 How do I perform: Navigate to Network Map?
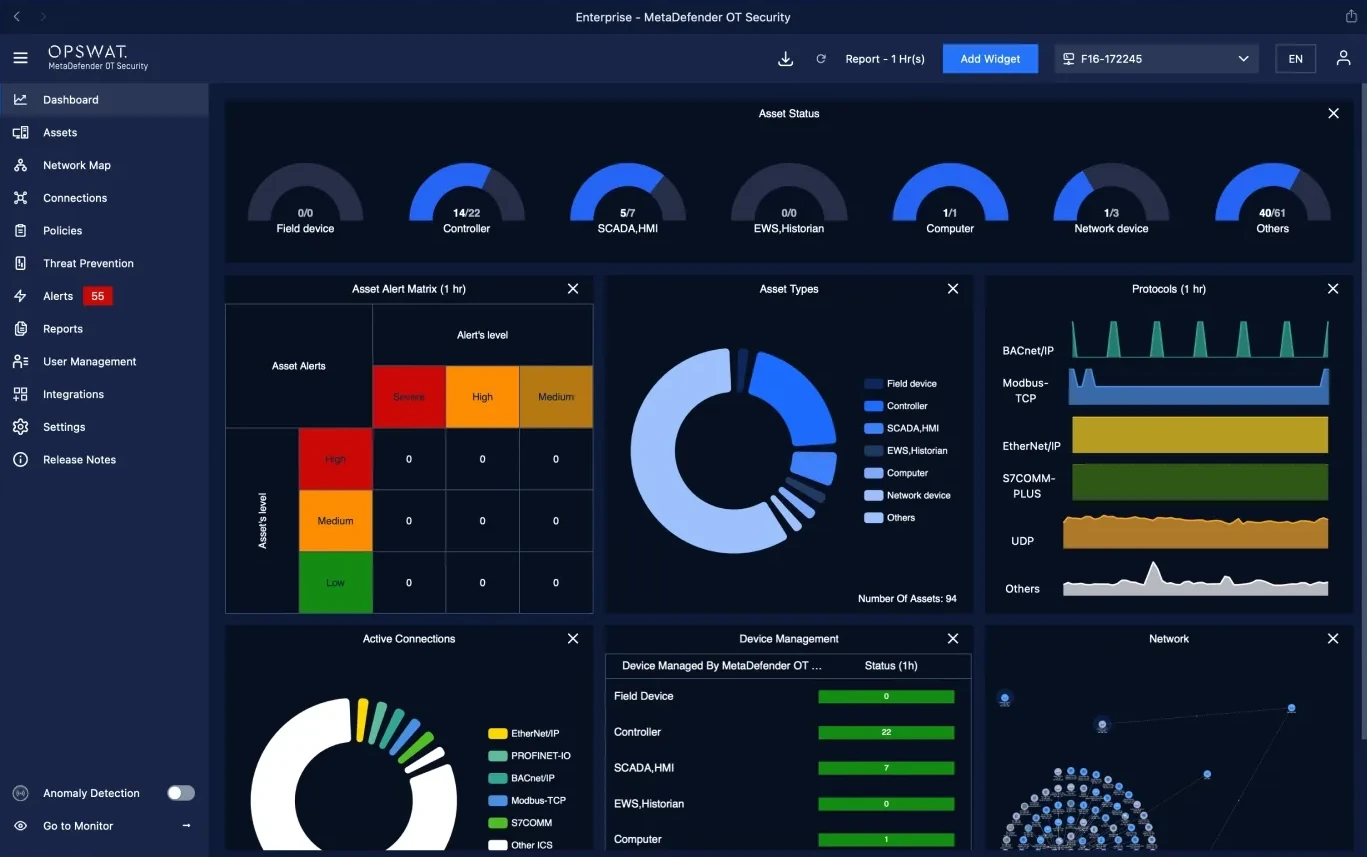point(104,165)
